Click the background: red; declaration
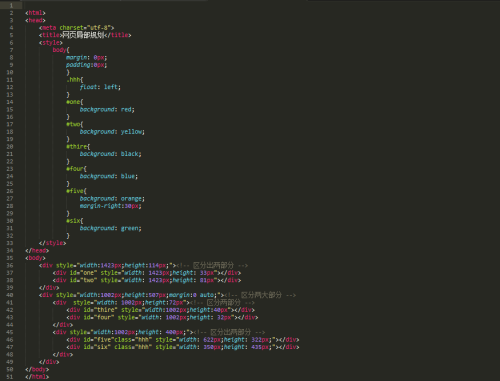500x381 pixels. tap(107, 109)
